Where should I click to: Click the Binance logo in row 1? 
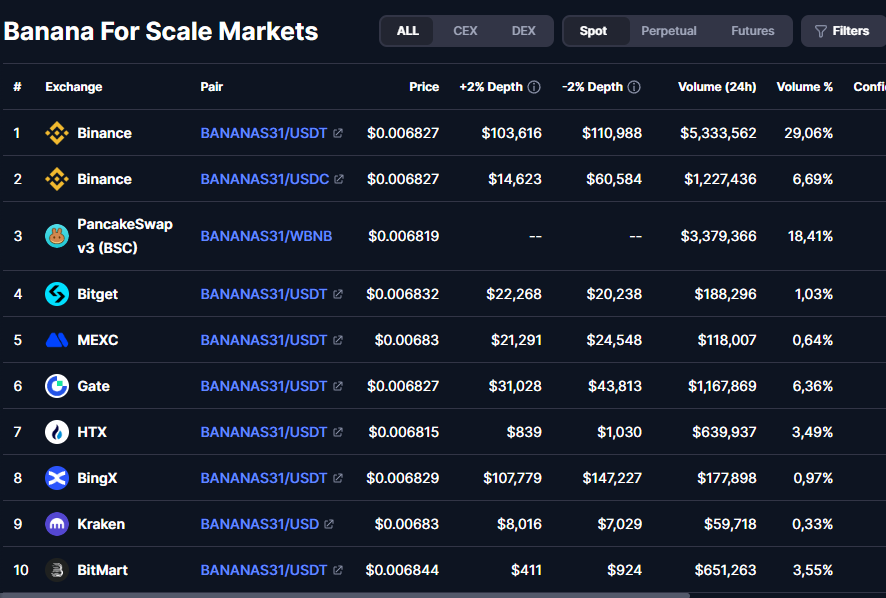[57, 133]
